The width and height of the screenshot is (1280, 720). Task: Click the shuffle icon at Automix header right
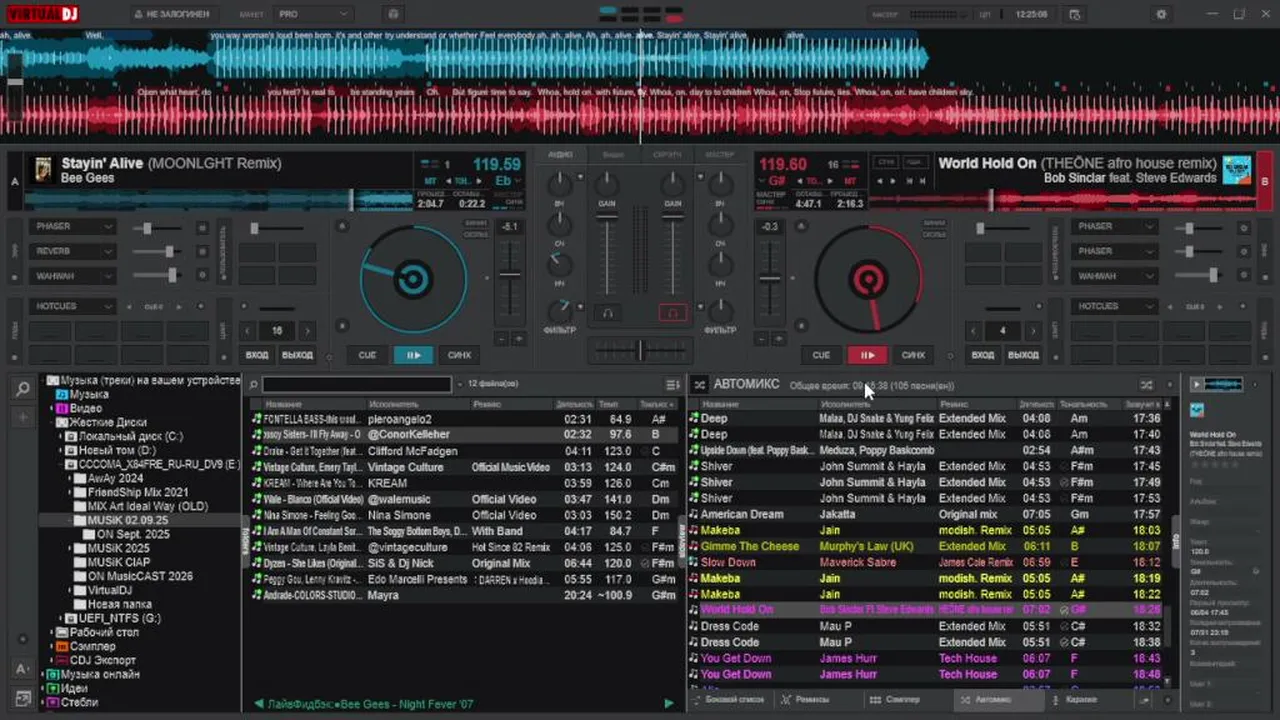click(x=1146, y=385)
